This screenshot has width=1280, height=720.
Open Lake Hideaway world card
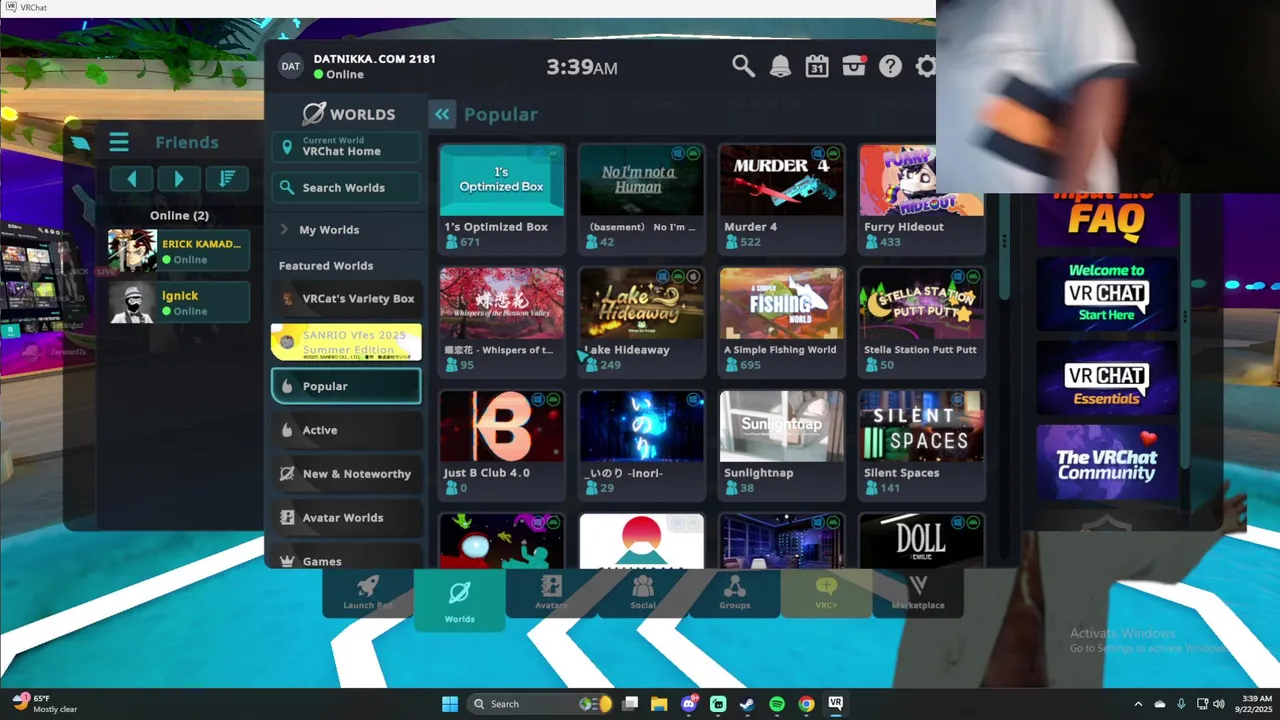(x=642, y=321)
